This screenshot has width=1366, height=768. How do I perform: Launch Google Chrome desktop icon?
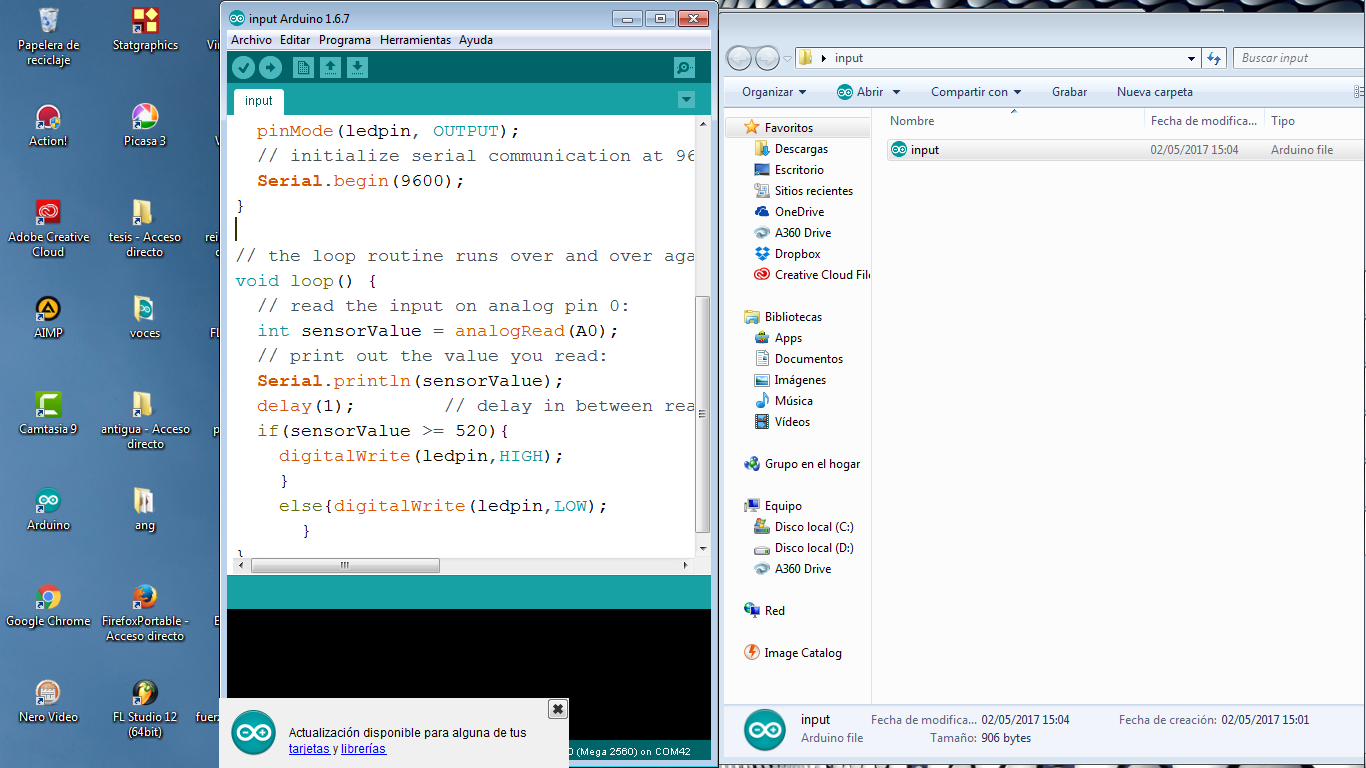pos(48,605)
